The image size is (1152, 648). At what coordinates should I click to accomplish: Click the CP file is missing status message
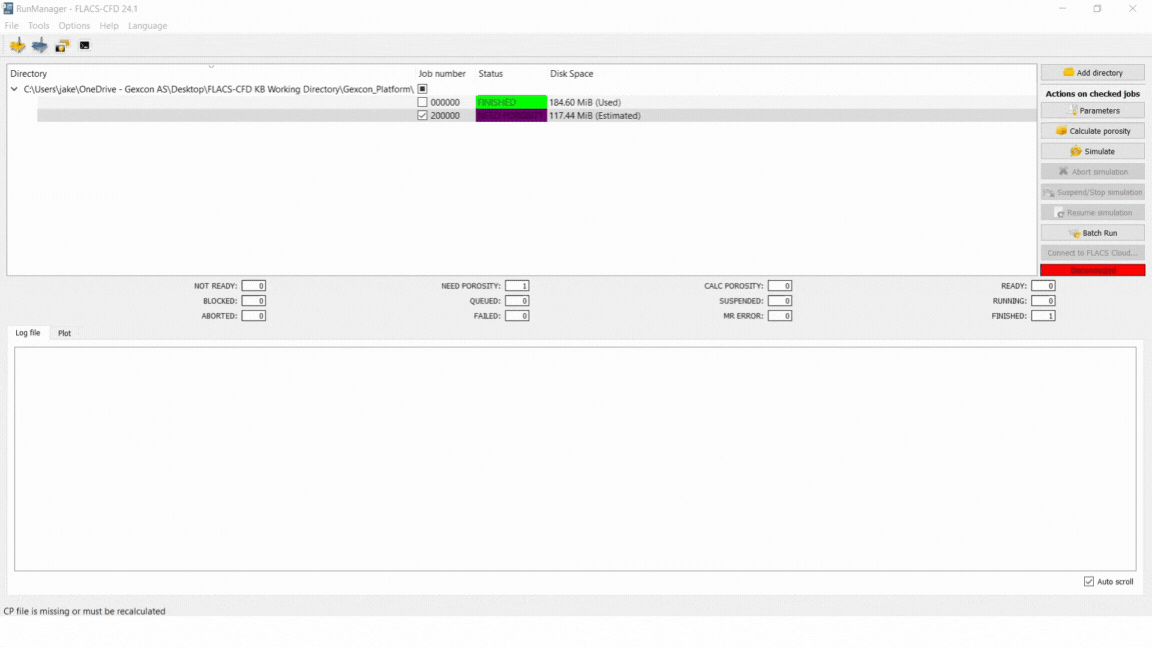[x=84, y=611]
